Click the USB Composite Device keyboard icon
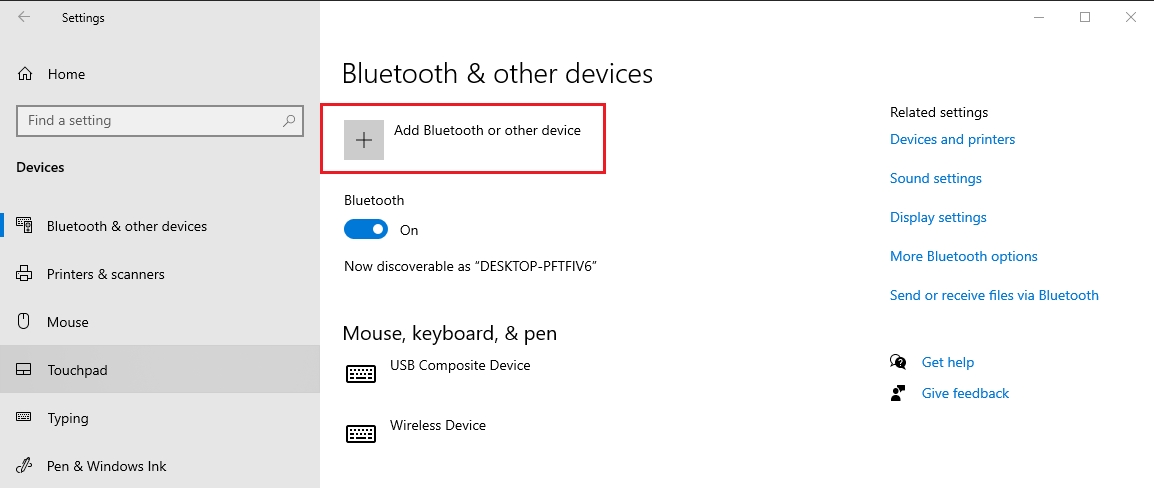The width and height of the screenshot is (1154, 488). [x=361, y=373]
